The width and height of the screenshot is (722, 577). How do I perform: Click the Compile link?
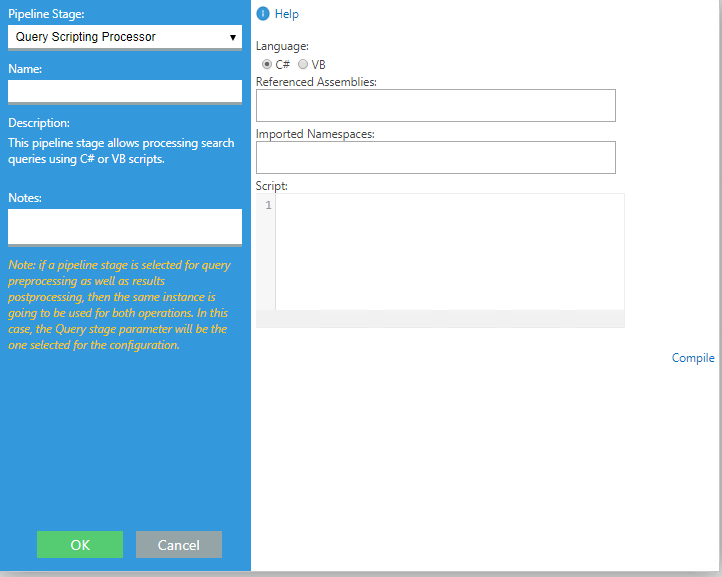coord(693,358)
